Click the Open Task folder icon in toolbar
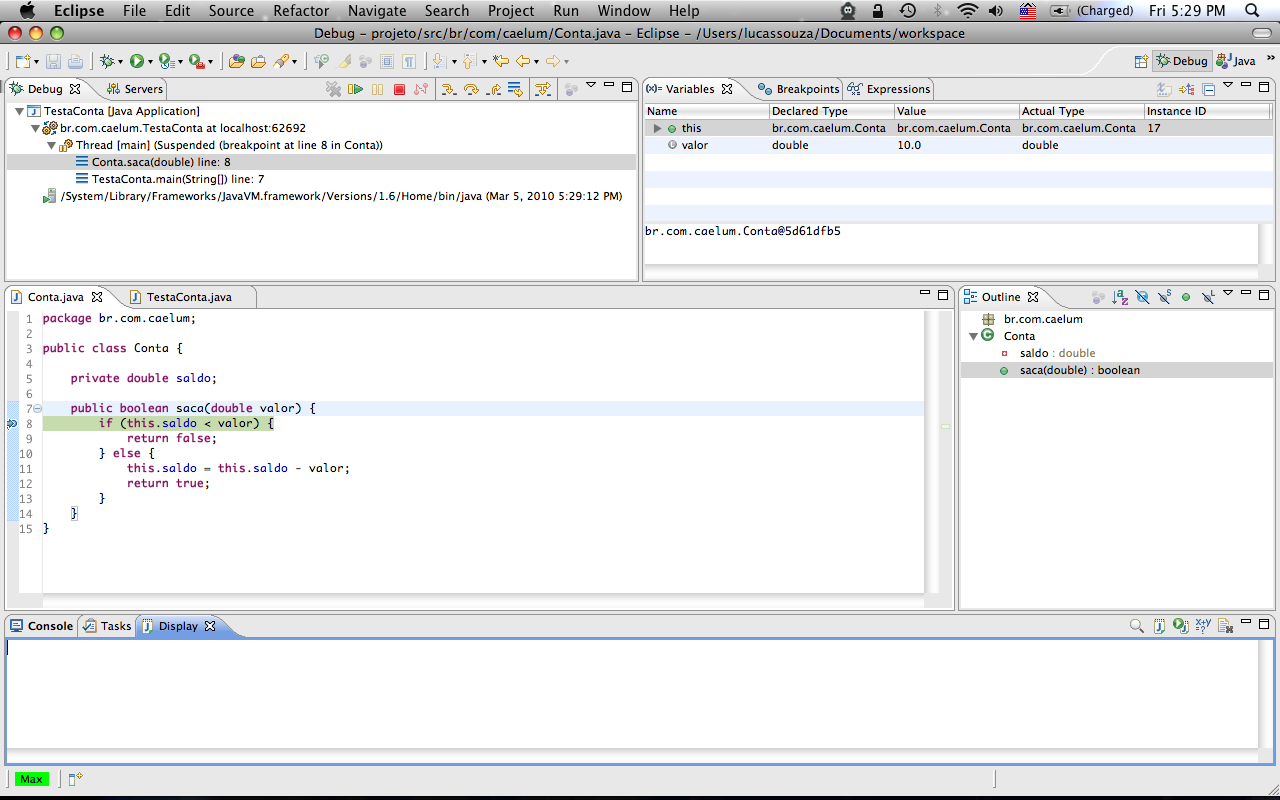Screen dimensions: 1280x800 [258, 61]
